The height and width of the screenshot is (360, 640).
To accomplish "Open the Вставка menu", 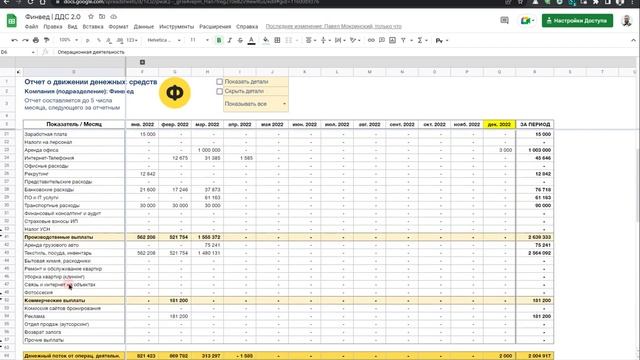I will 93,27.
